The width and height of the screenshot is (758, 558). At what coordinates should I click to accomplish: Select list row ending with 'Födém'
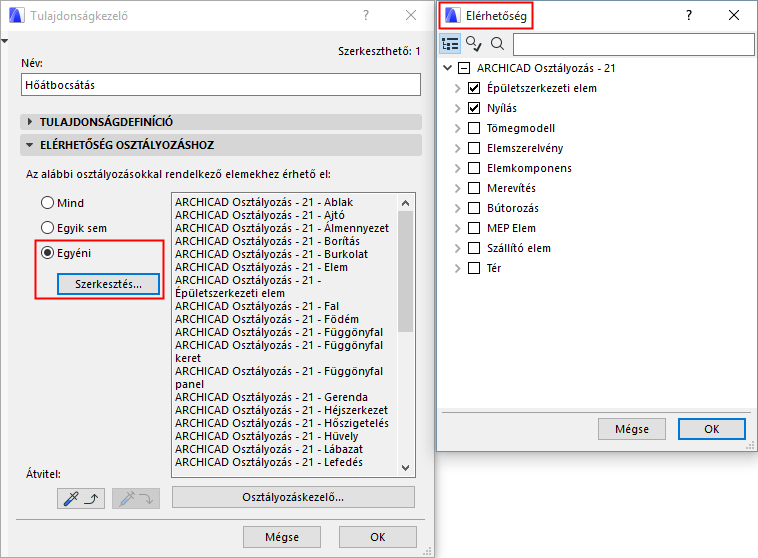coord(267,319)
